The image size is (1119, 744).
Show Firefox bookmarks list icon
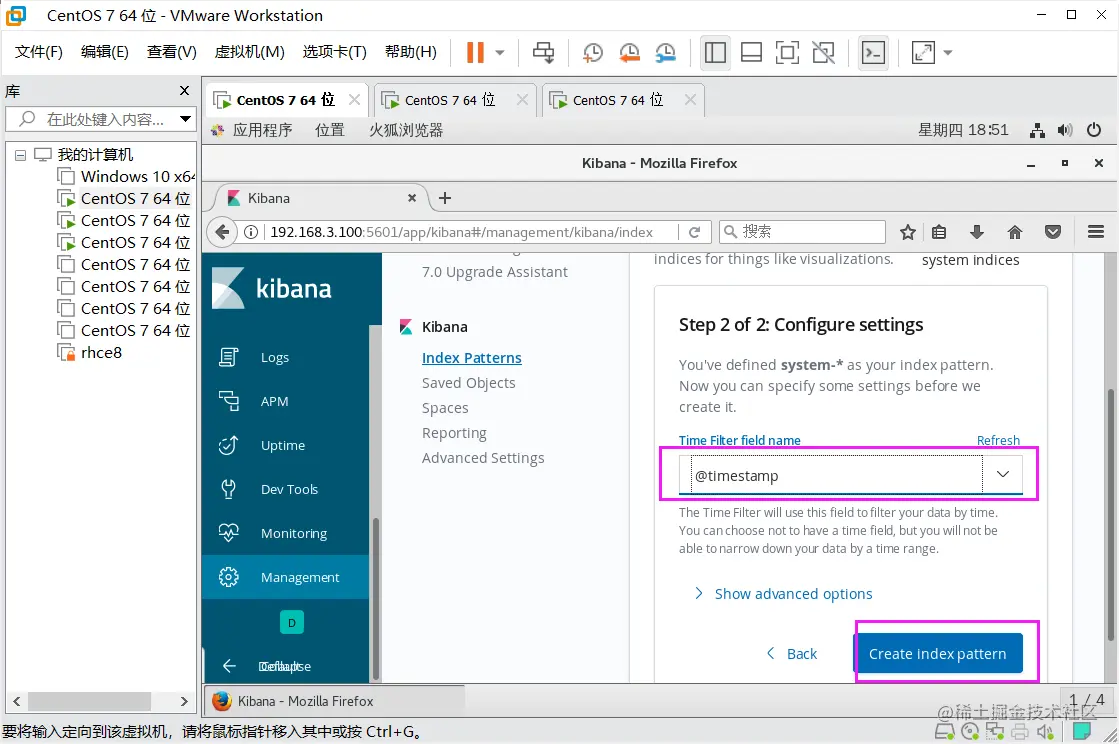pos(939,232)
